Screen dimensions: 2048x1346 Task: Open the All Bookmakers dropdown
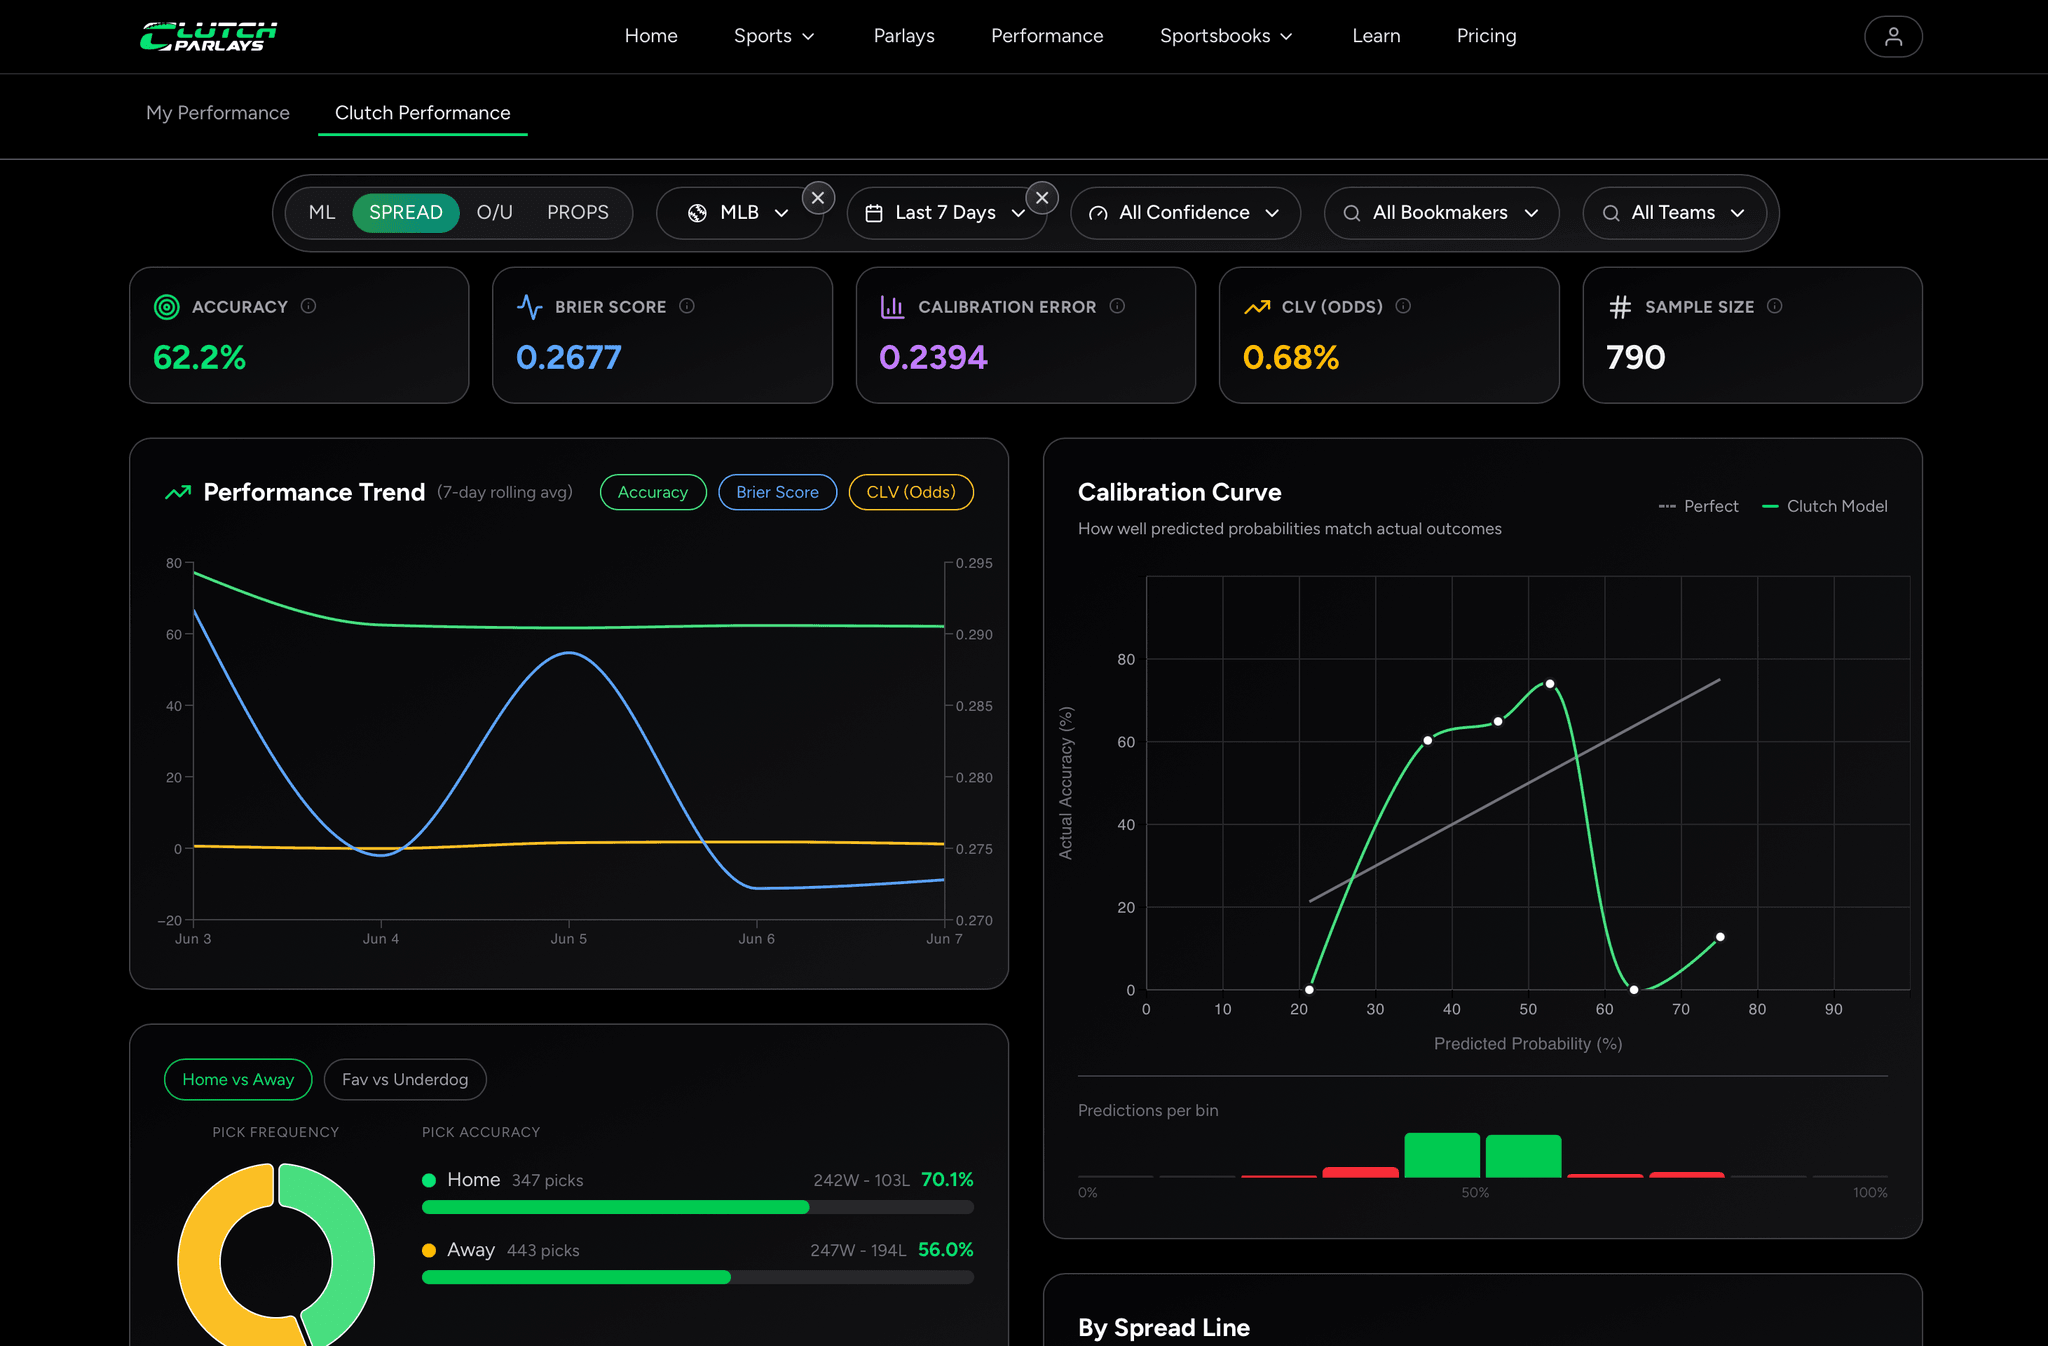(x=1441, y=213)
